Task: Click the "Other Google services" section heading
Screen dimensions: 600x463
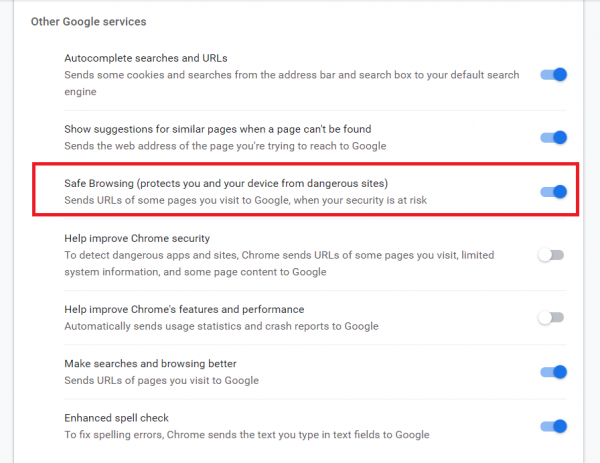Action: [88, 21]
